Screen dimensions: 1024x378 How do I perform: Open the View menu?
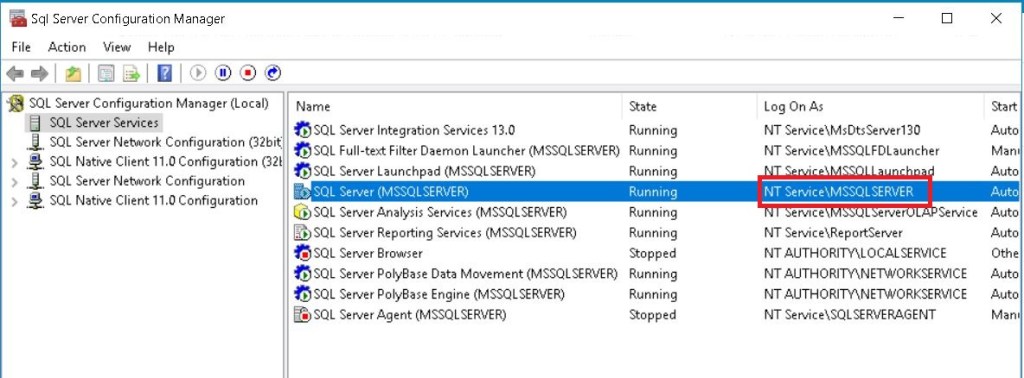point(117,47)
